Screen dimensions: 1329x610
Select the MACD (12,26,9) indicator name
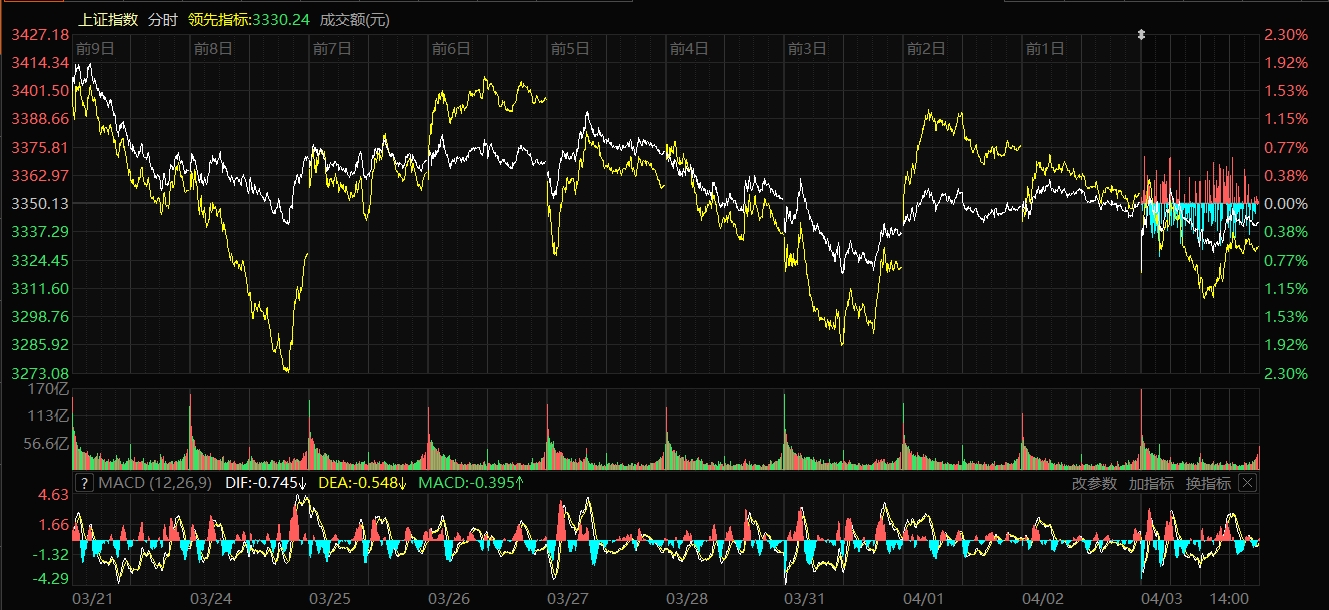click(155, 484)
